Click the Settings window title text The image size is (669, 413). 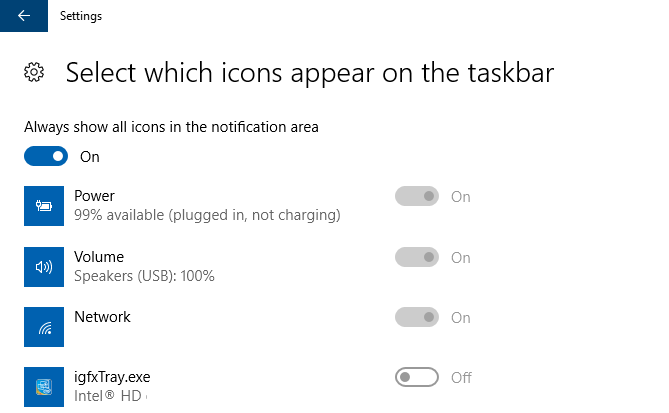click(81, 16)
